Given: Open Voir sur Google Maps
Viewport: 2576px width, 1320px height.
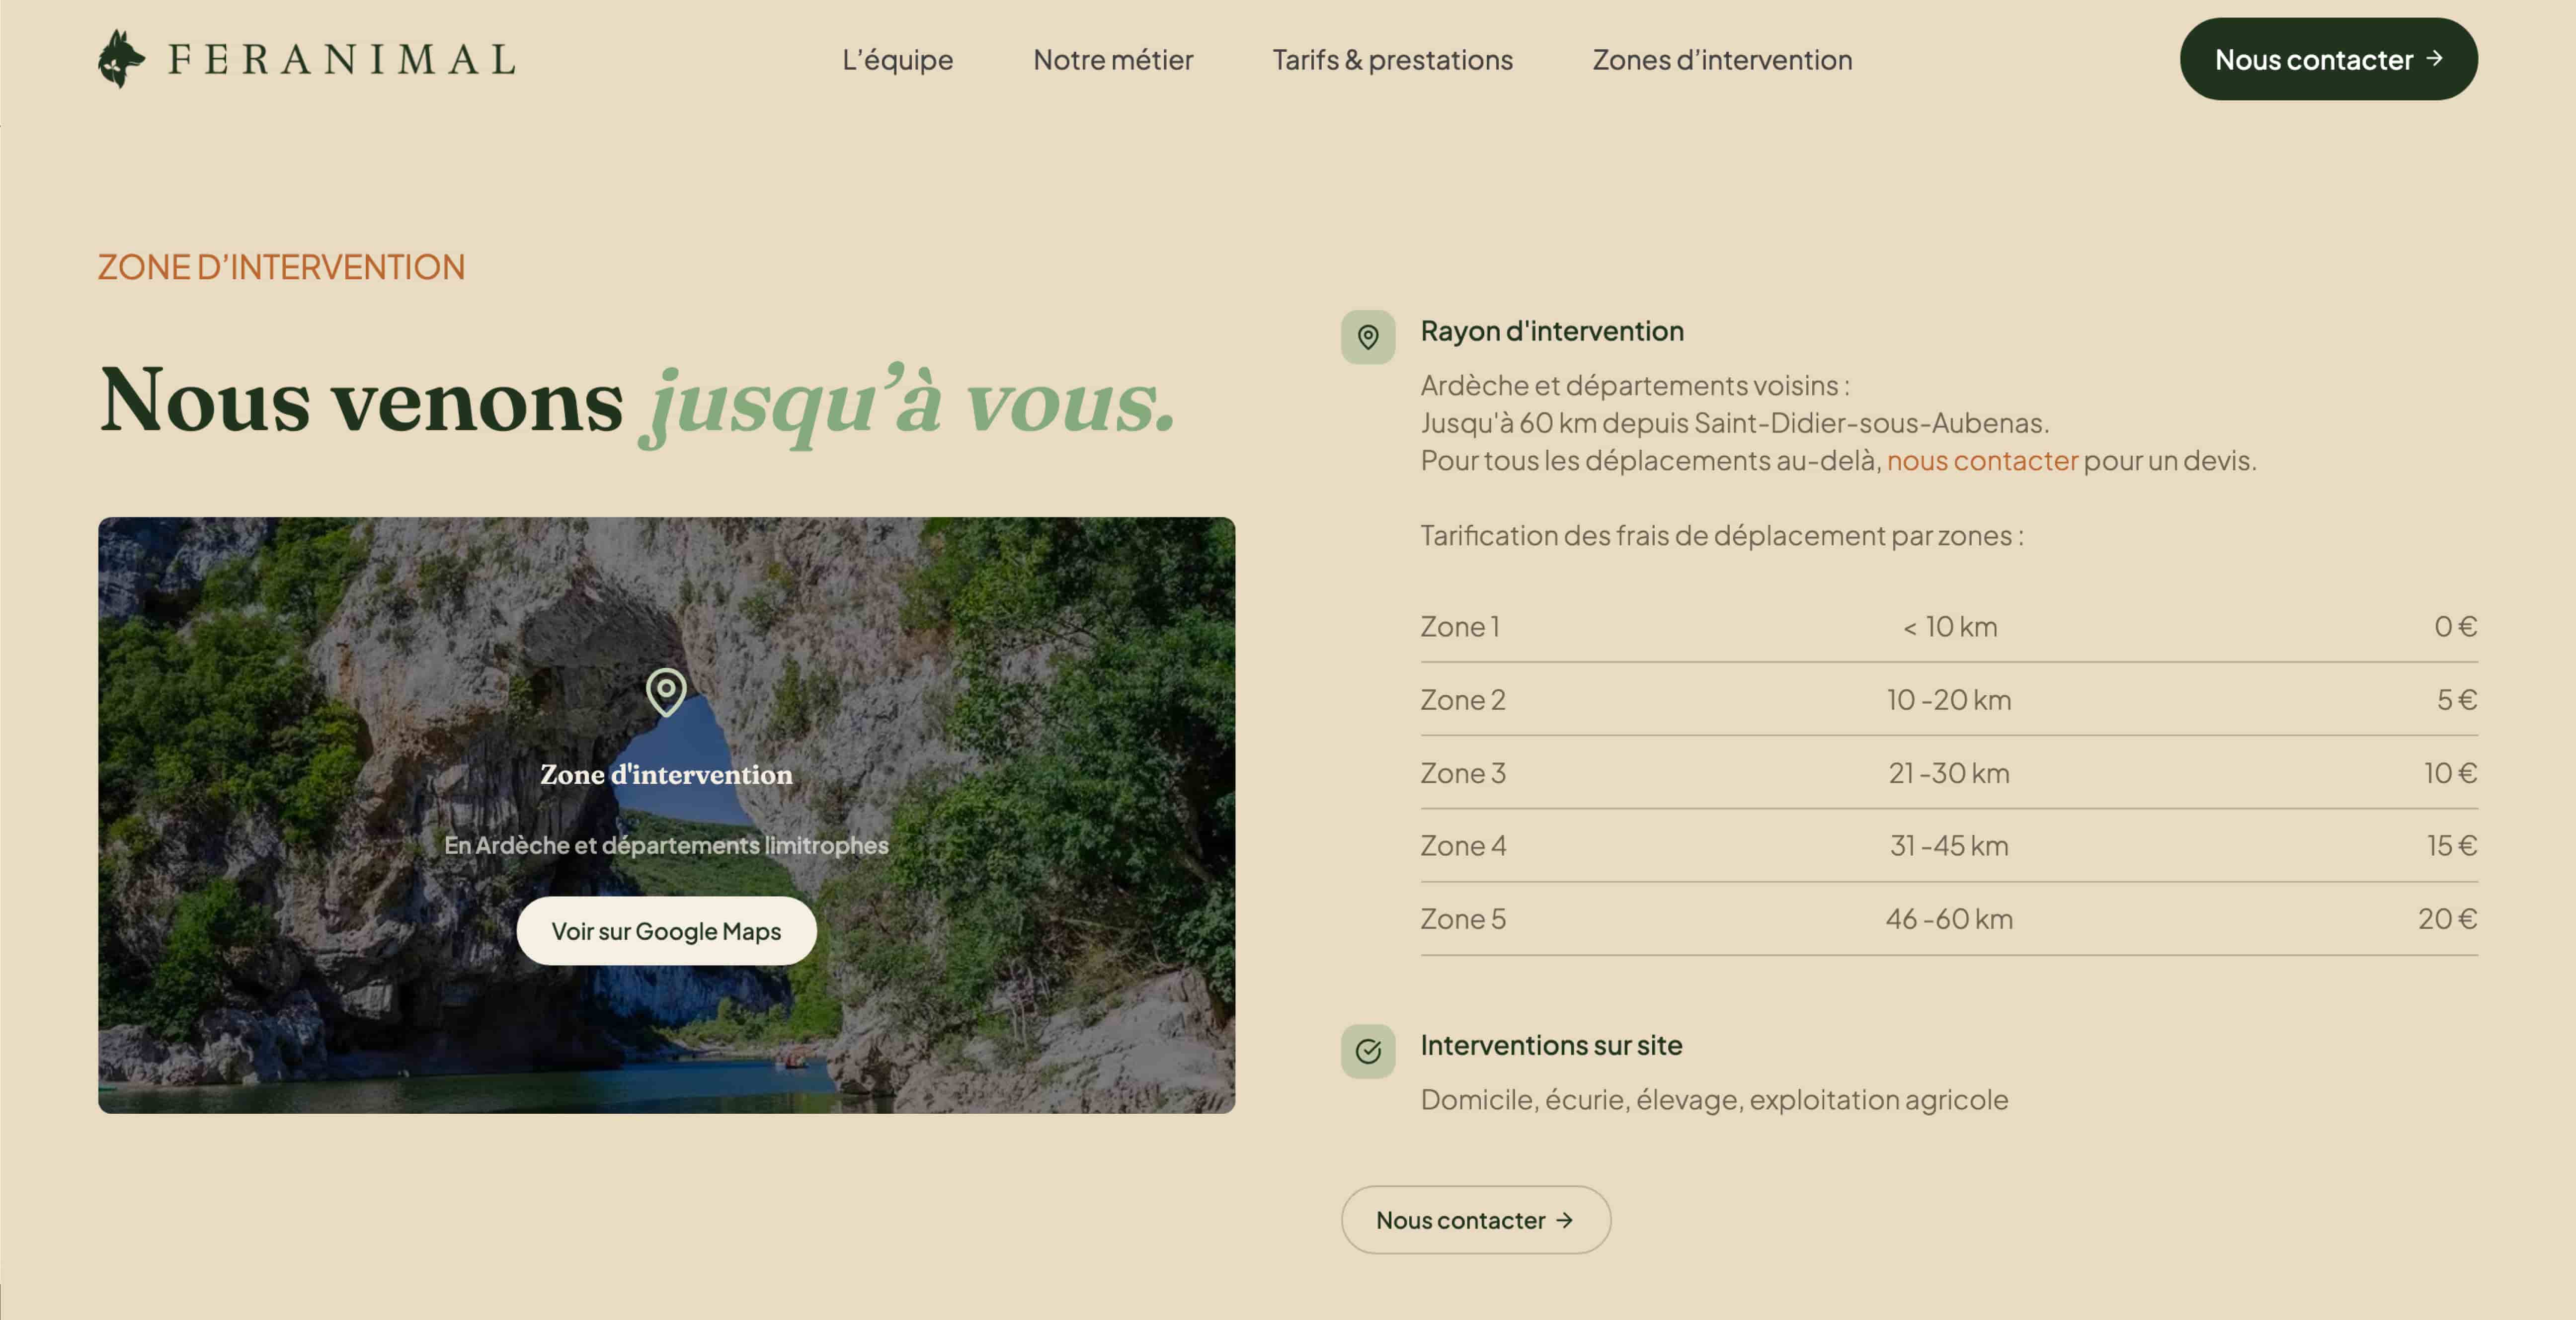Looking at the screenshot, I should coord(666,931).
